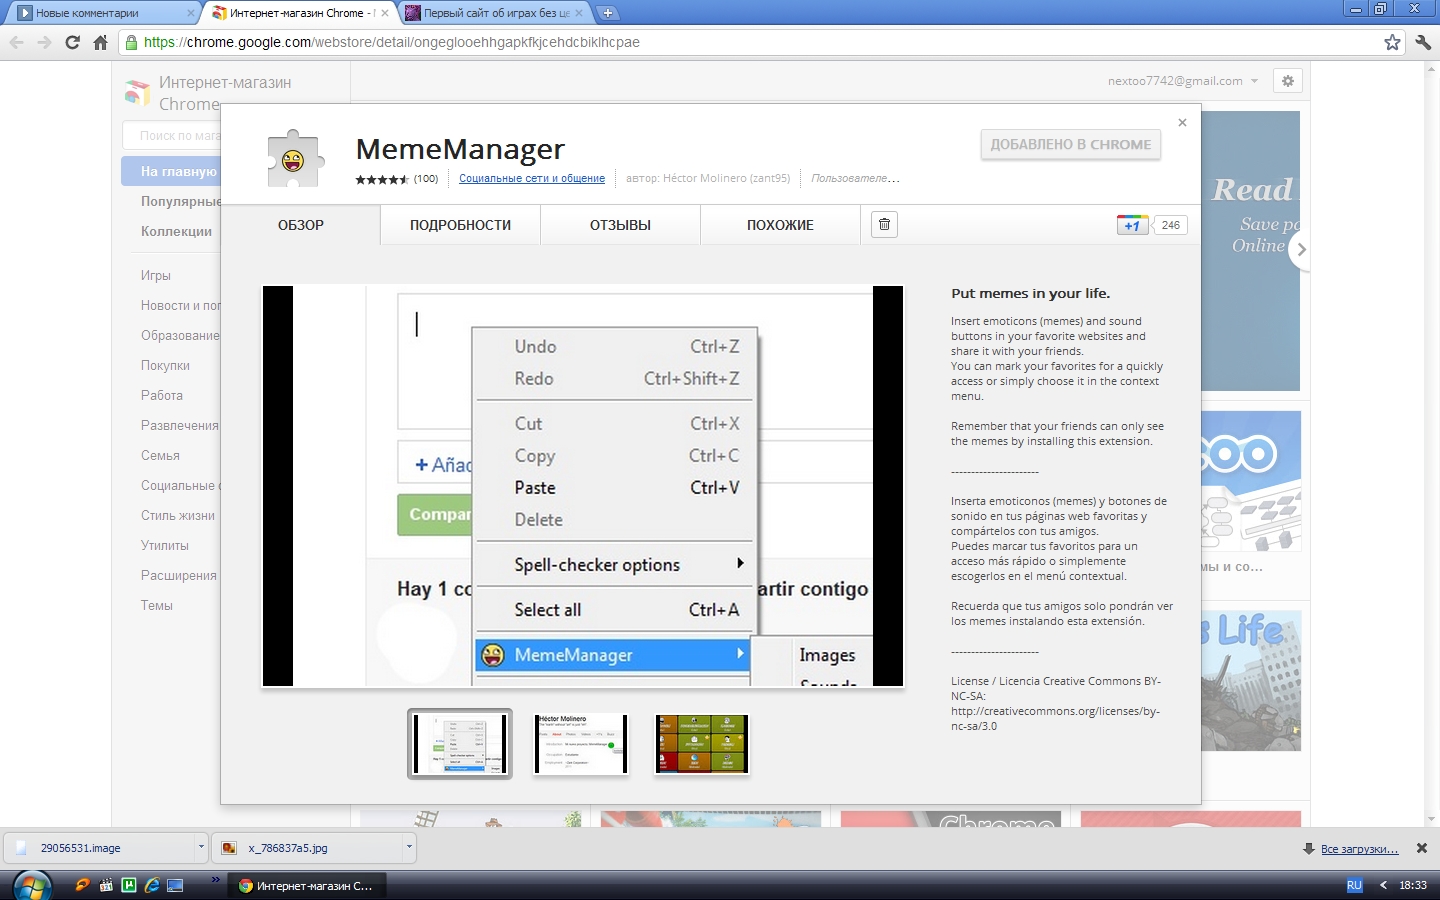Open the Социальные сети и общение category link
The width and height of the screenshot is (1440, 900).
coord(532,179)
